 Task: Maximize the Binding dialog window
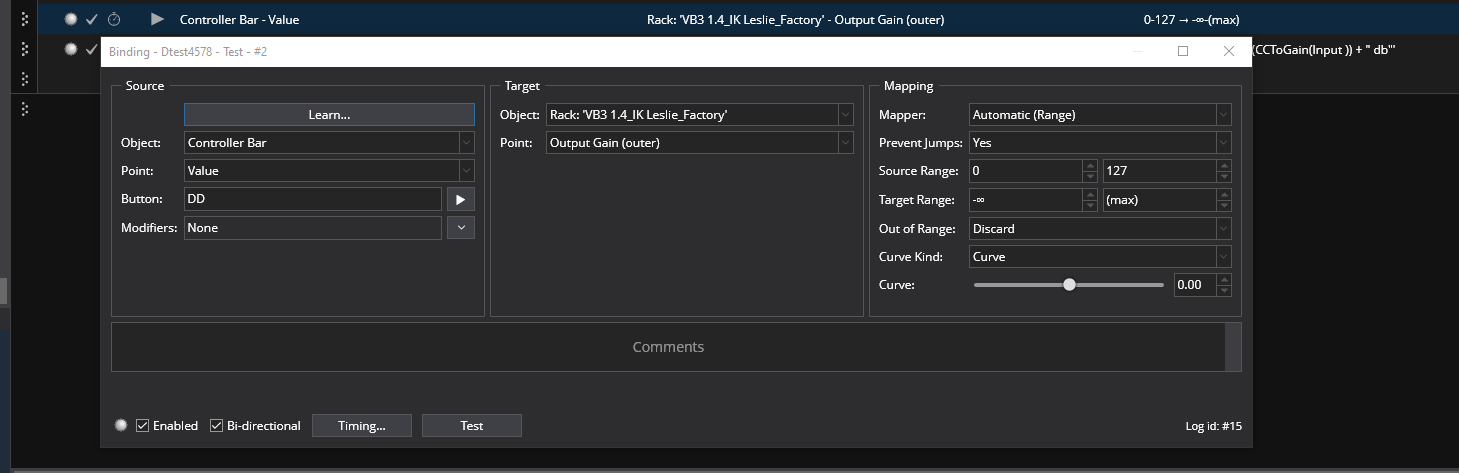pos(1183,51)
